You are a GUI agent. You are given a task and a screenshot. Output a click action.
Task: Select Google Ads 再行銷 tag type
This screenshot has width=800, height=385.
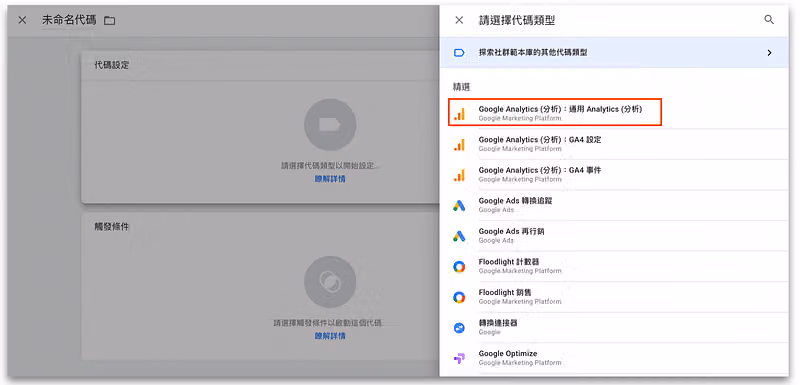tap(614, 236)
